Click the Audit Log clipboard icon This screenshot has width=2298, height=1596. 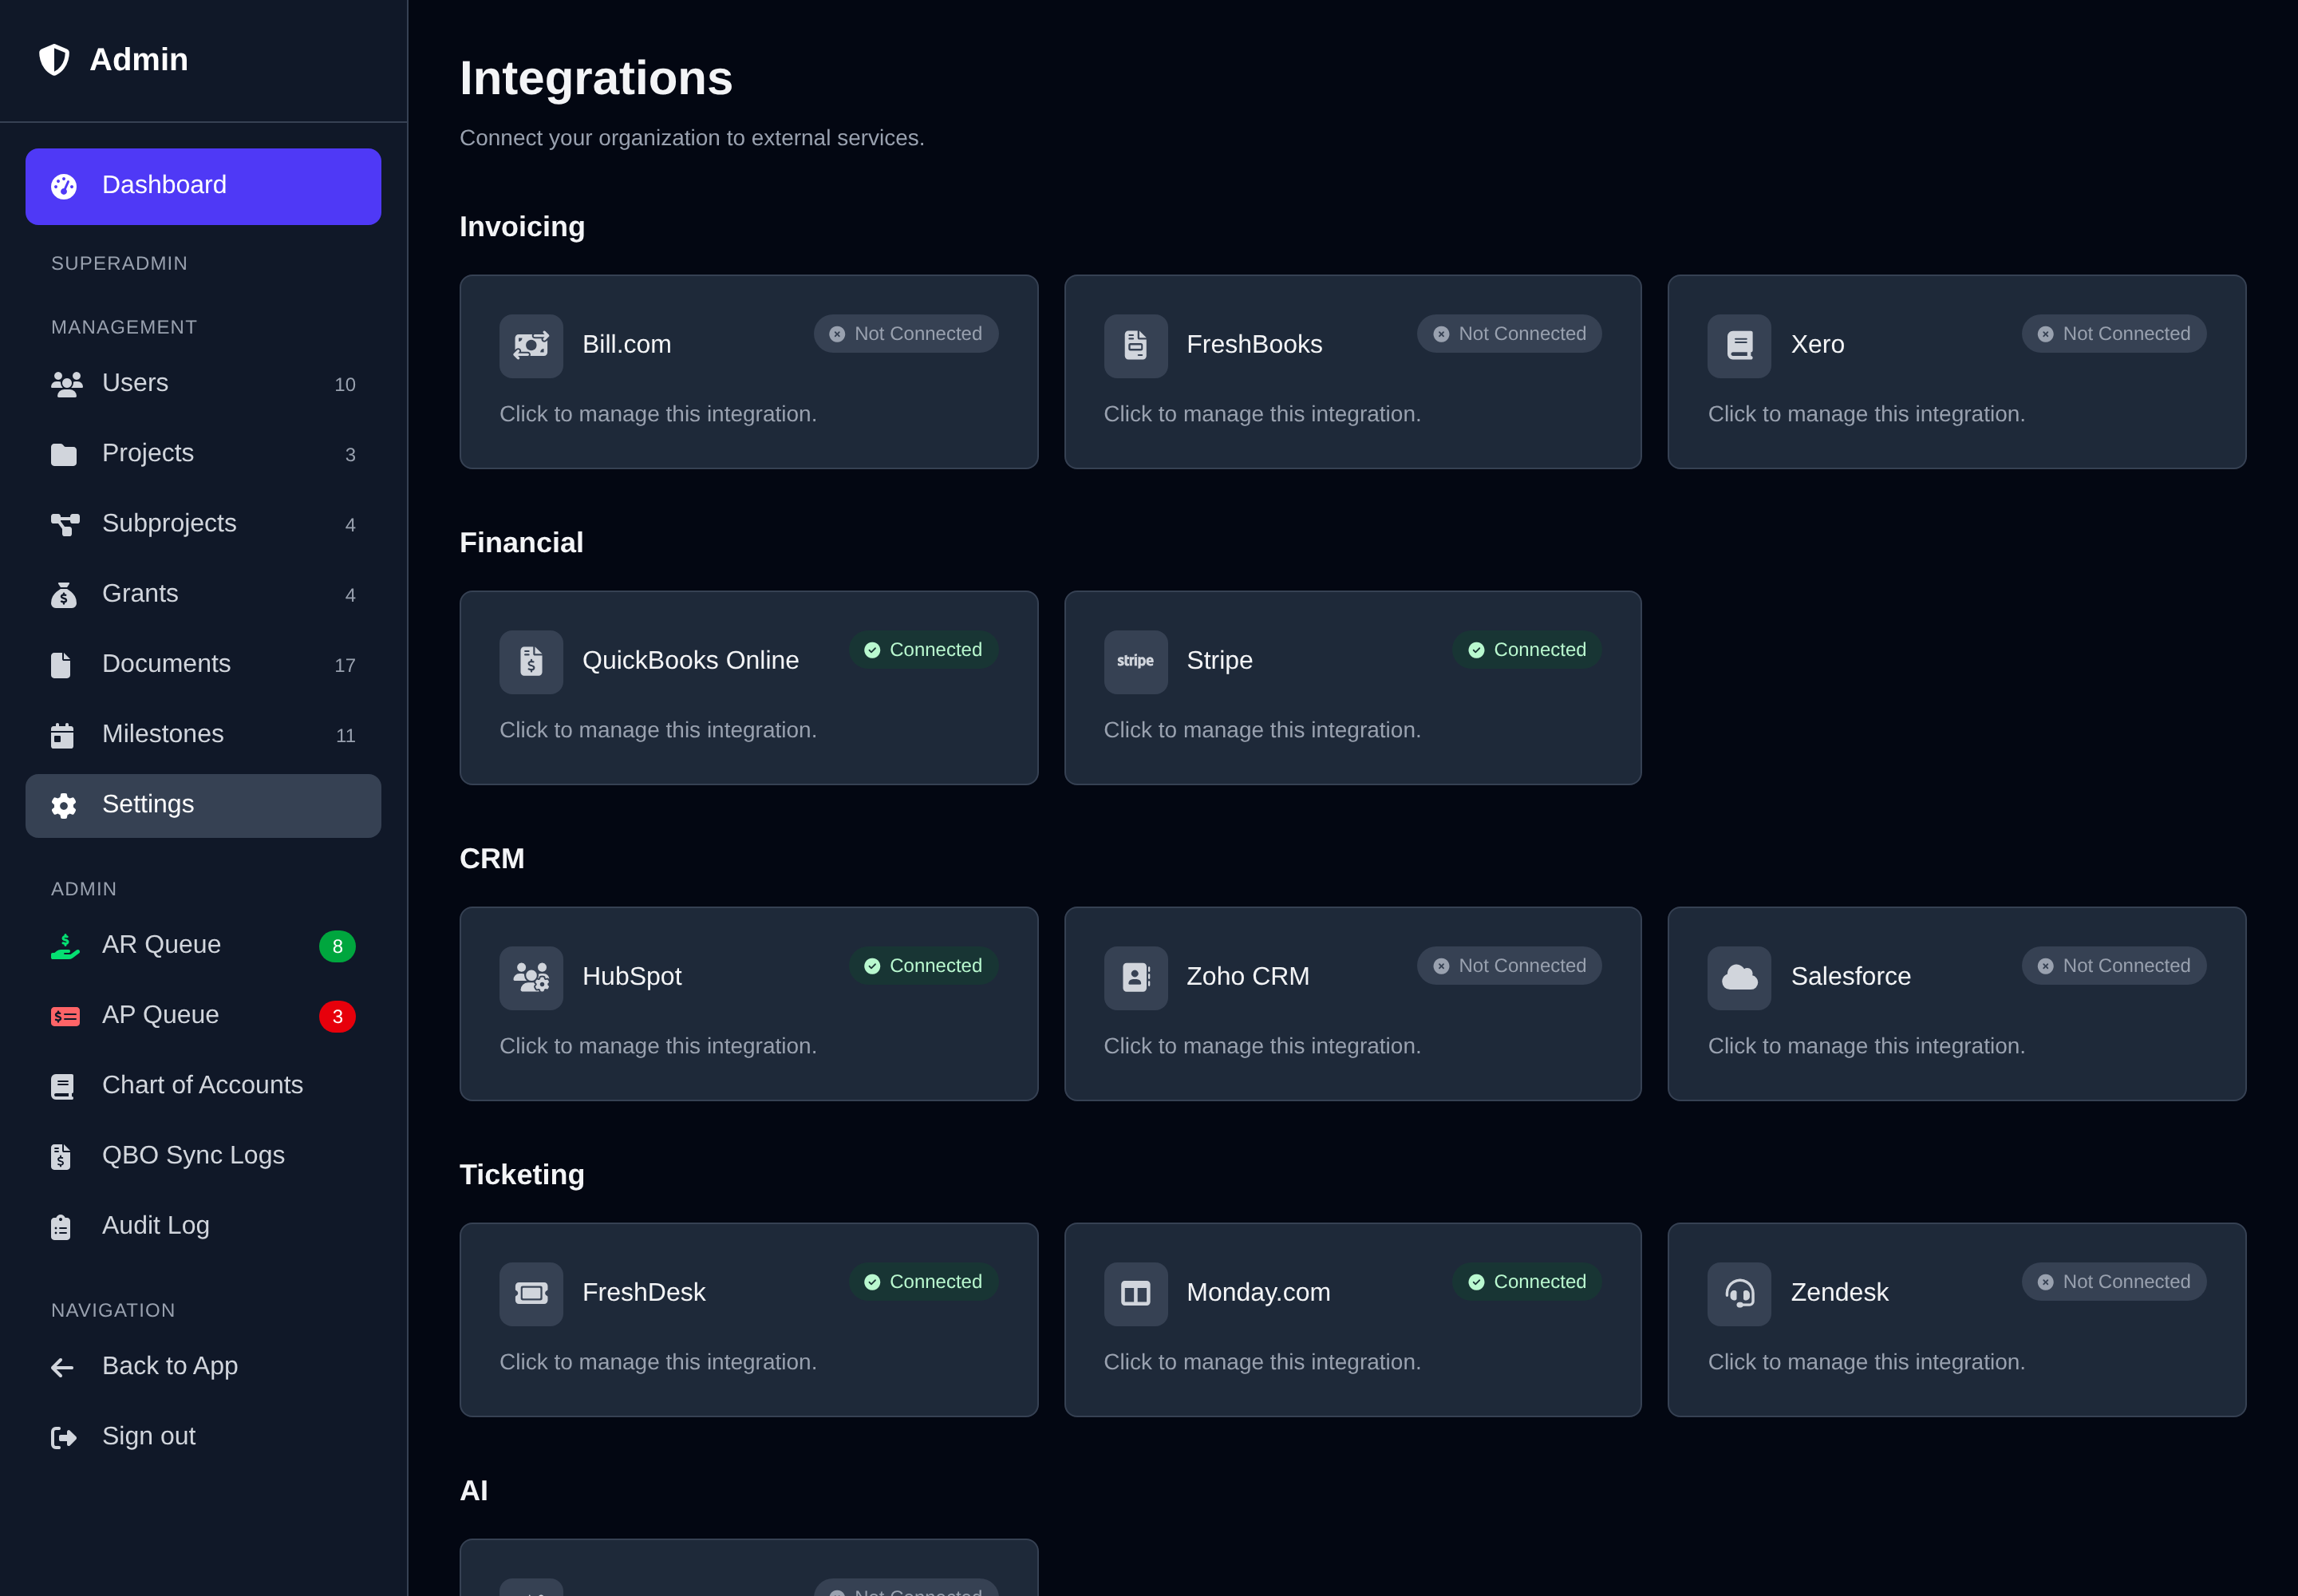[61, 1226]
